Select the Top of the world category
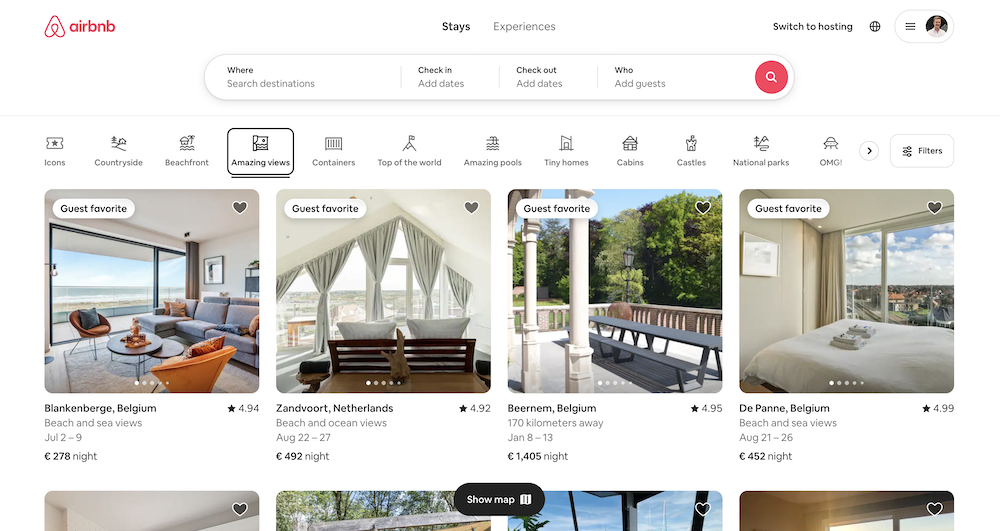The image size is (1000, 531). (x=409, y=150)
